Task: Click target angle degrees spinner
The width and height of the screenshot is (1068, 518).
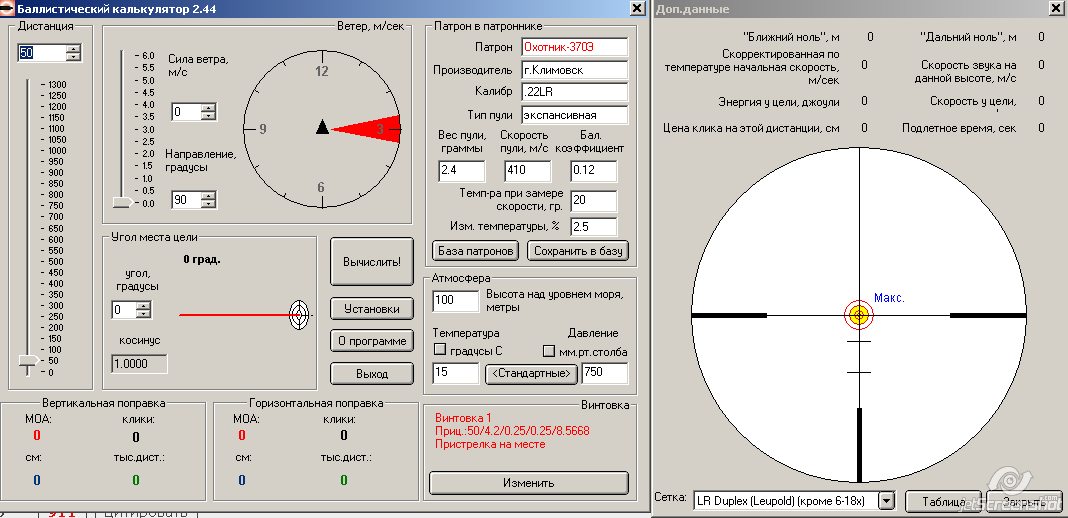Action: tap(144, 311)
